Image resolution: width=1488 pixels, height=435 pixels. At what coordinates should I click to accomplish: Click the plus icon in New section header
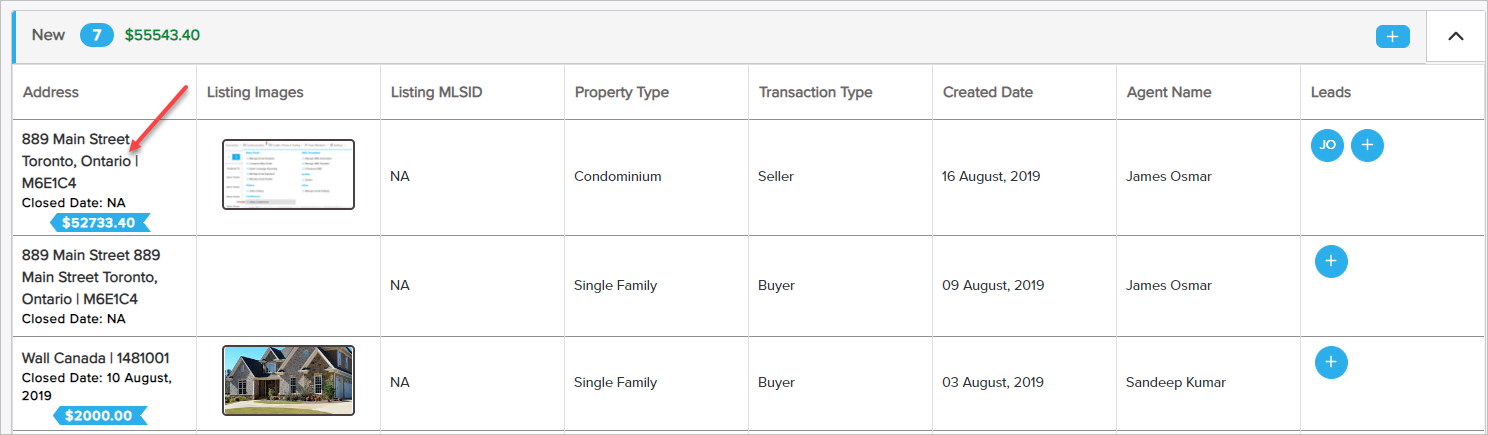(x=1392, y=36)
